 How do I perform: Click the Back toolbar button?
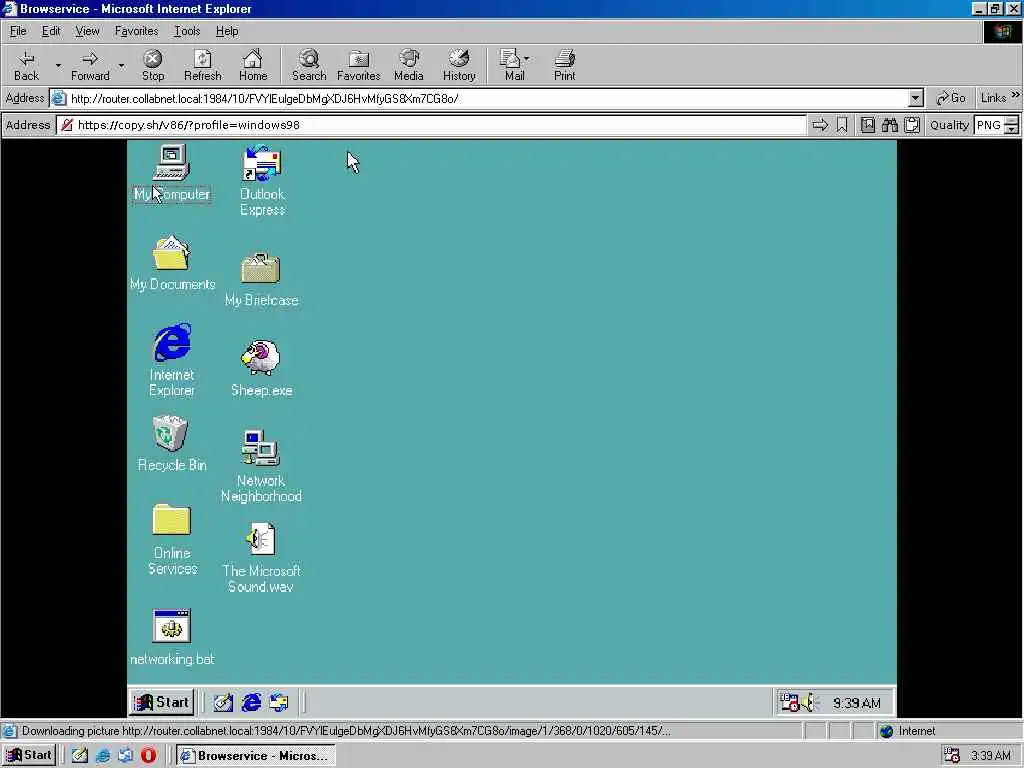coord(26,65)
